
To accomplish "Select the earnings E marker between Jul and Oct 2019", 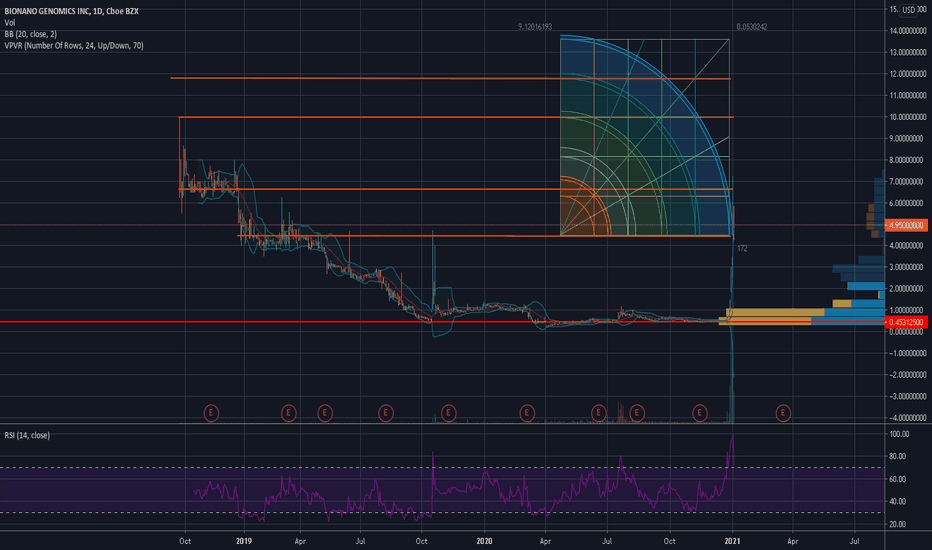I will click(386, 413).
